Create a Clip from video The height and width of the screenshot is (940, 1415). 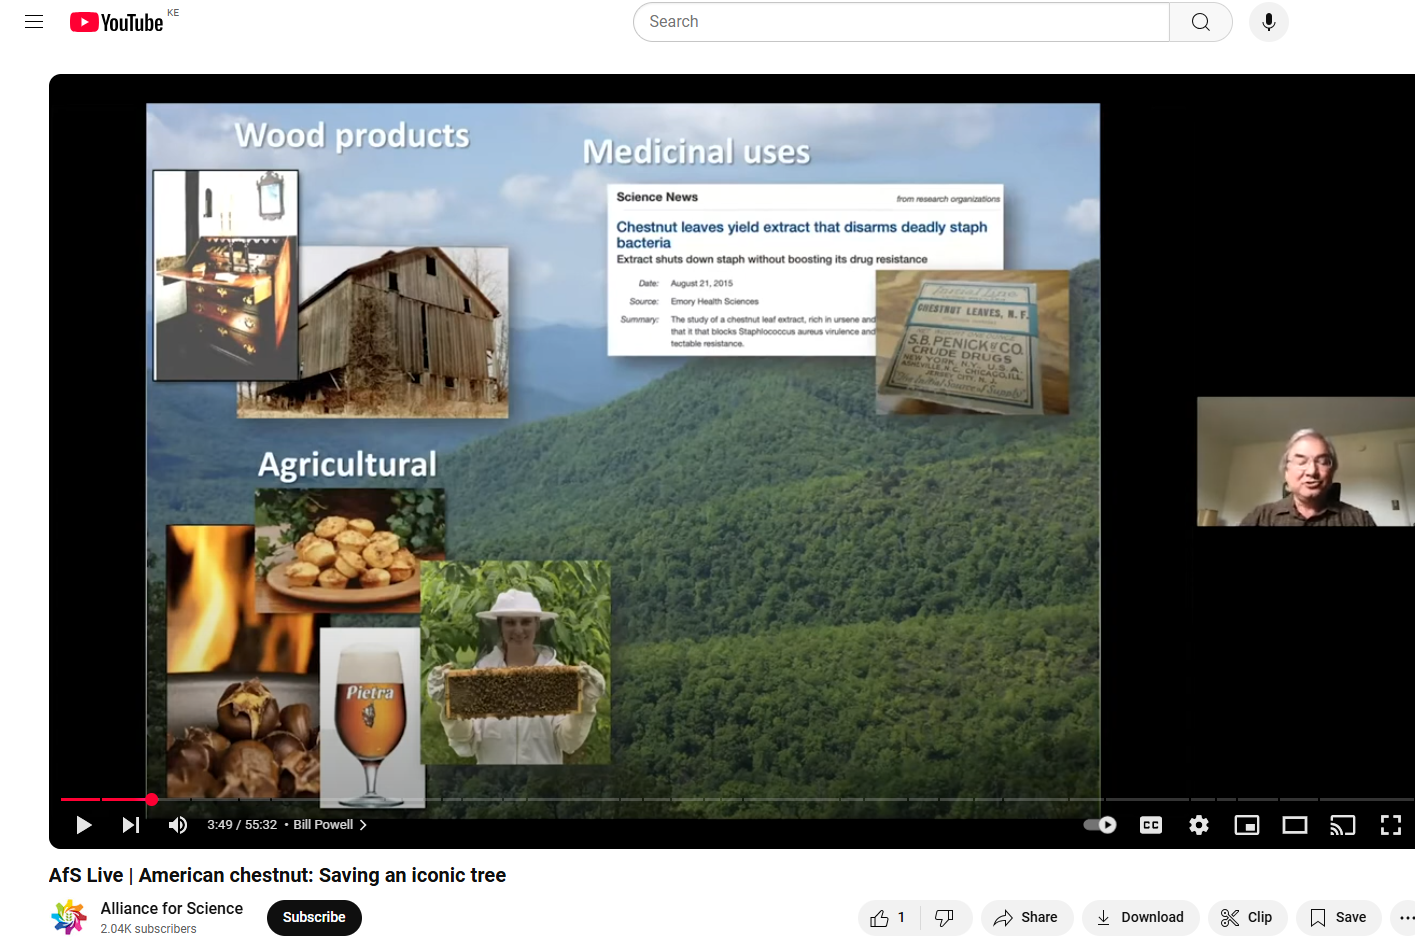1247,917
